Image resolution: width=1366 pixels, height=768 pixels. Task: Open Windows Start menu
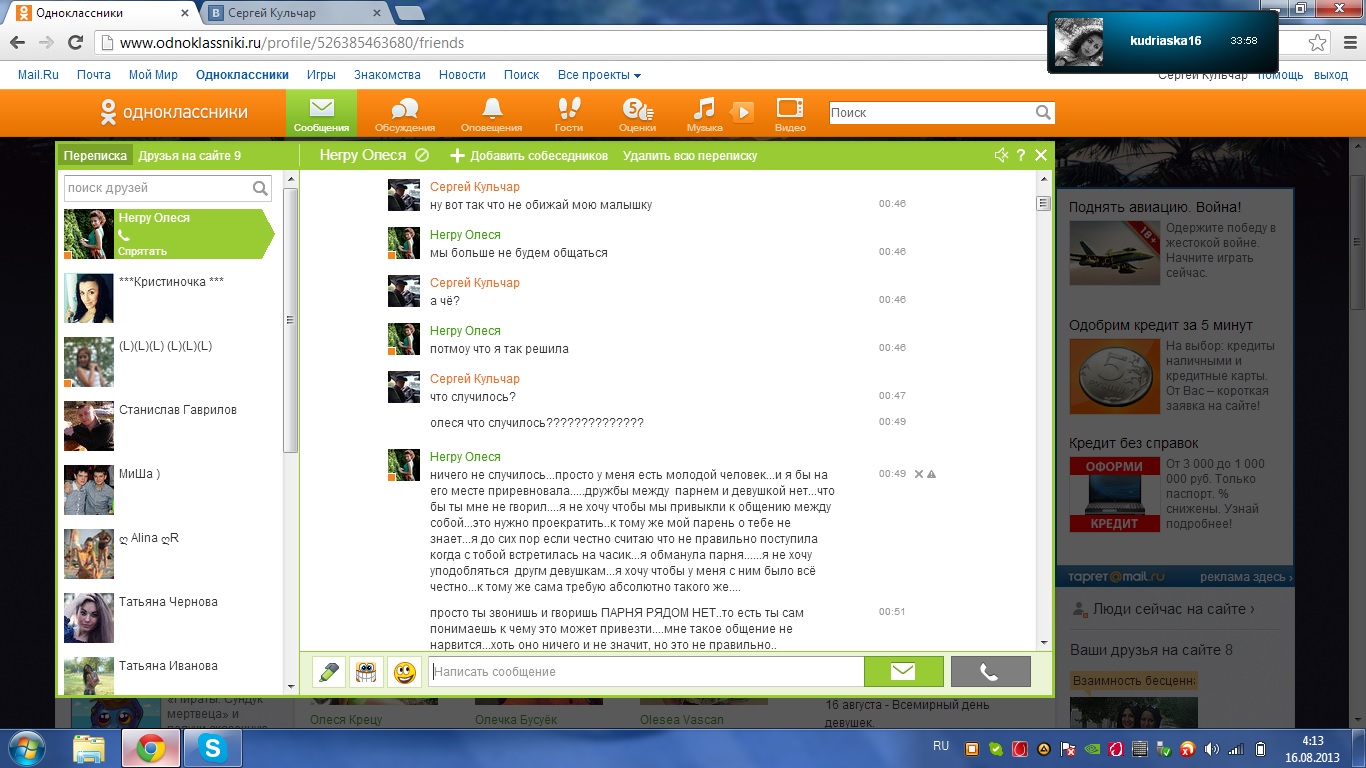pos(26,748)
